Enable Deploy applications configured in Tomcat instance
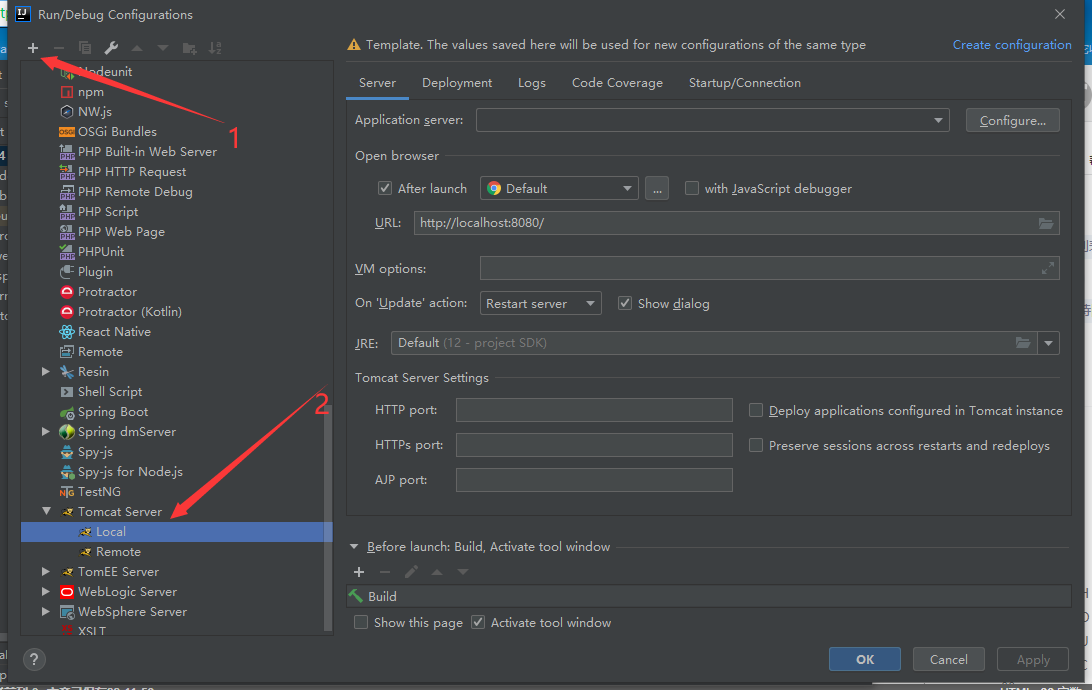Screen dimensions: 1092x690 (756, 411)
